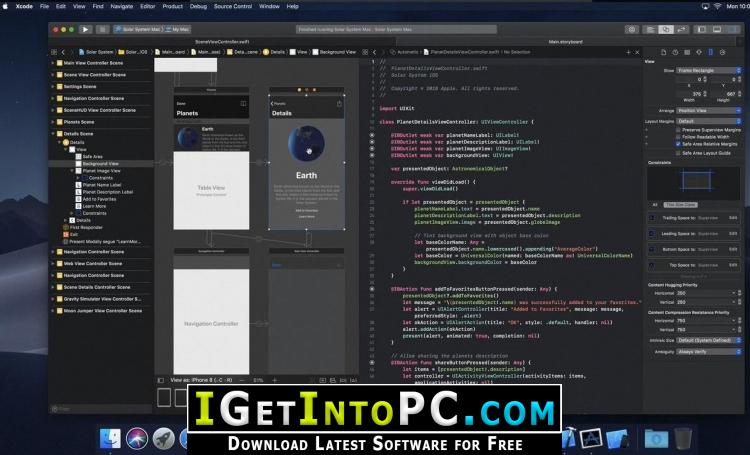Uncheck Safe Area Relative Margins
Viewport: 750px width, 455px height.
[678, 144]
